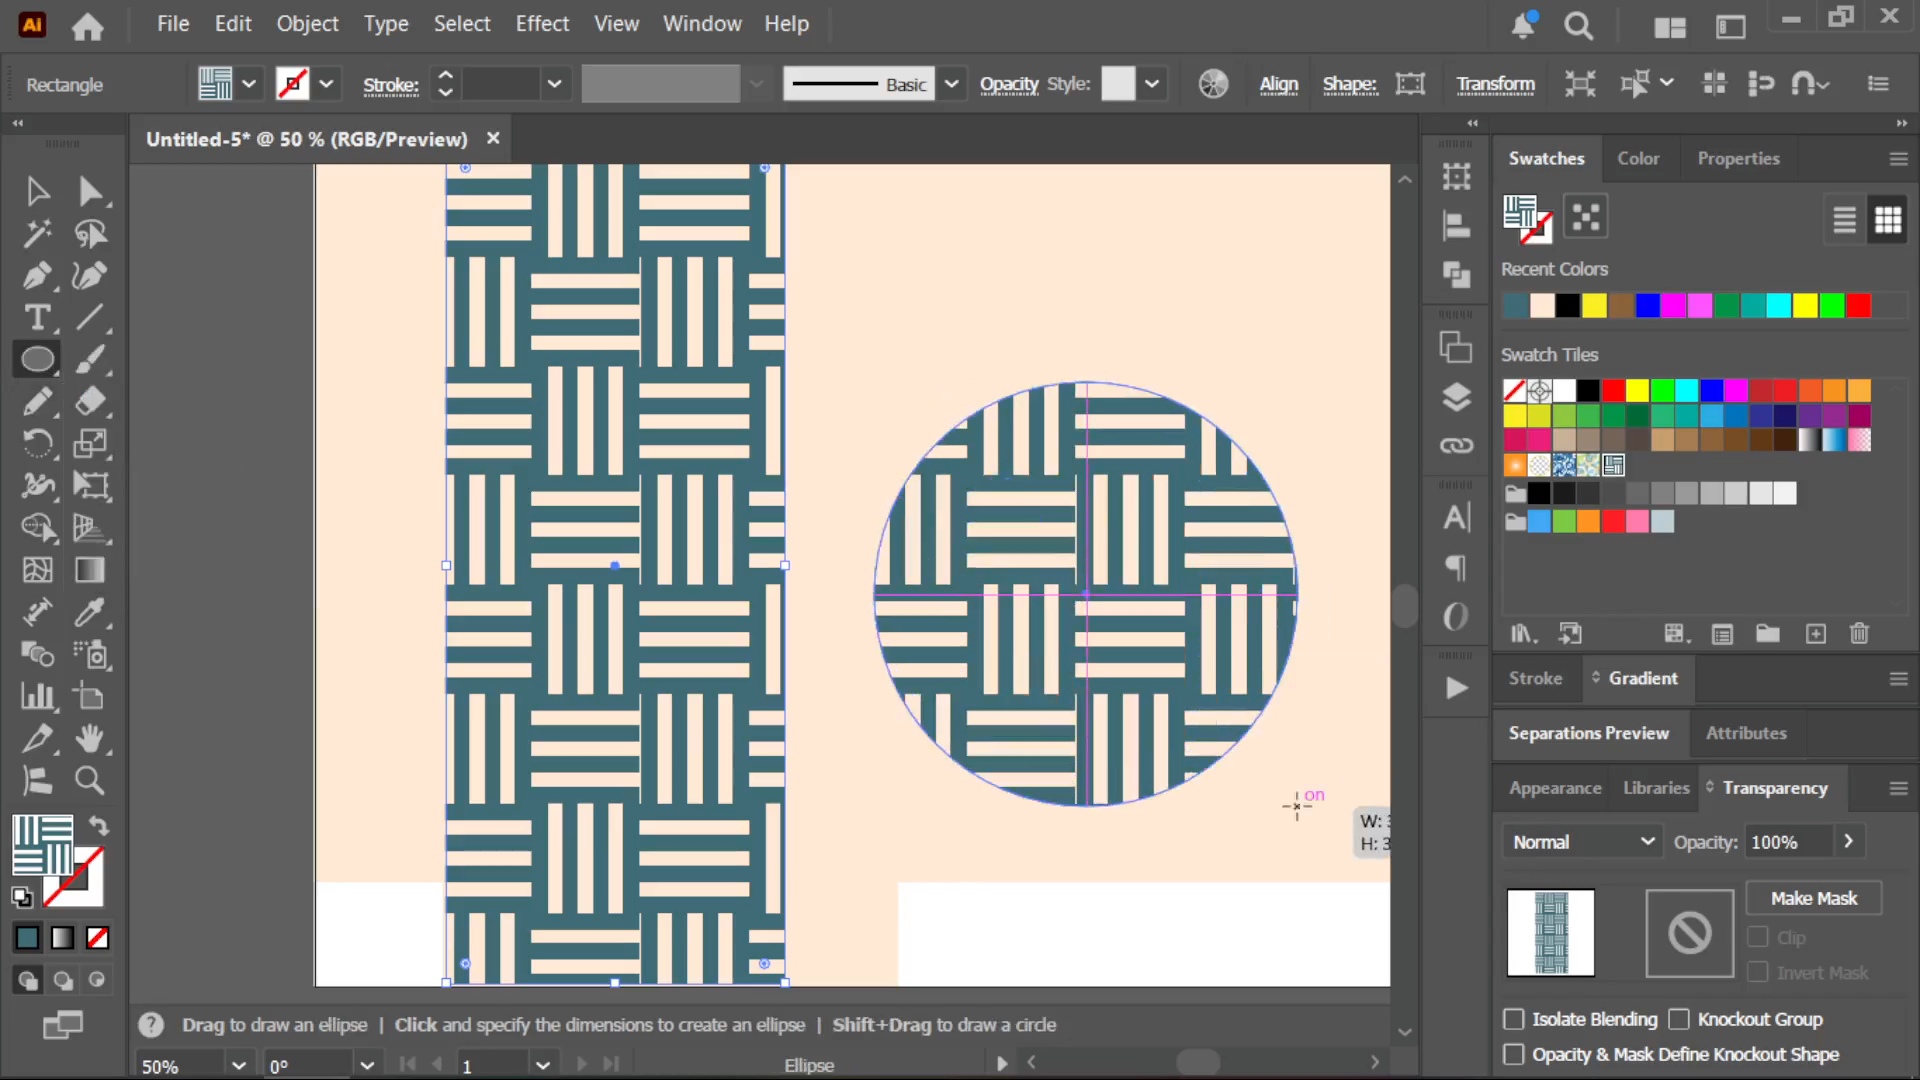
Task: Select the Hand tool
Action: coord(90,738)
